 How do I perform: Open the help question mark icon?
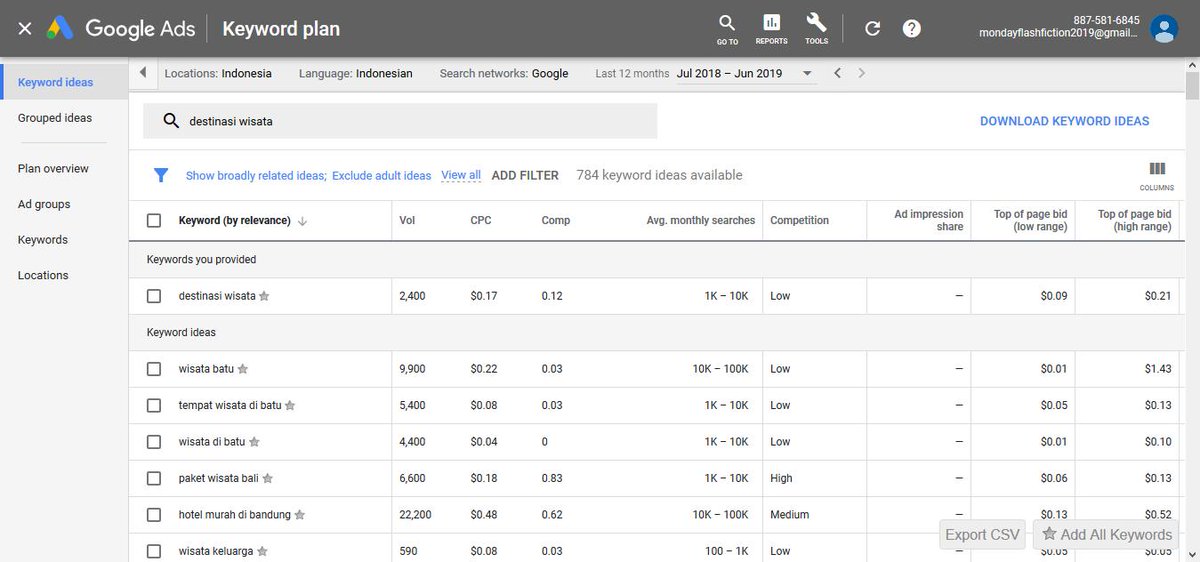(x=911, y=29)
